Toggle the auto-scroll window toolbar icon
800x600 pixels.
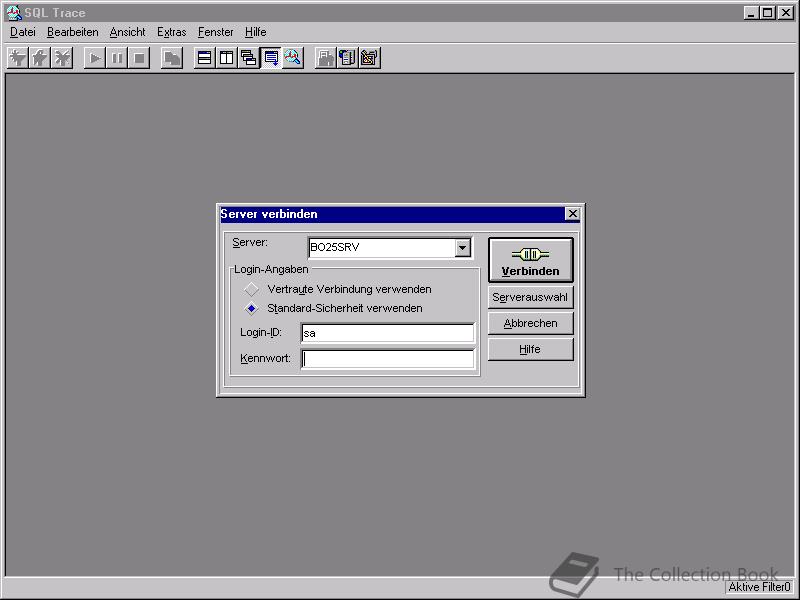(x=271, y=58)
